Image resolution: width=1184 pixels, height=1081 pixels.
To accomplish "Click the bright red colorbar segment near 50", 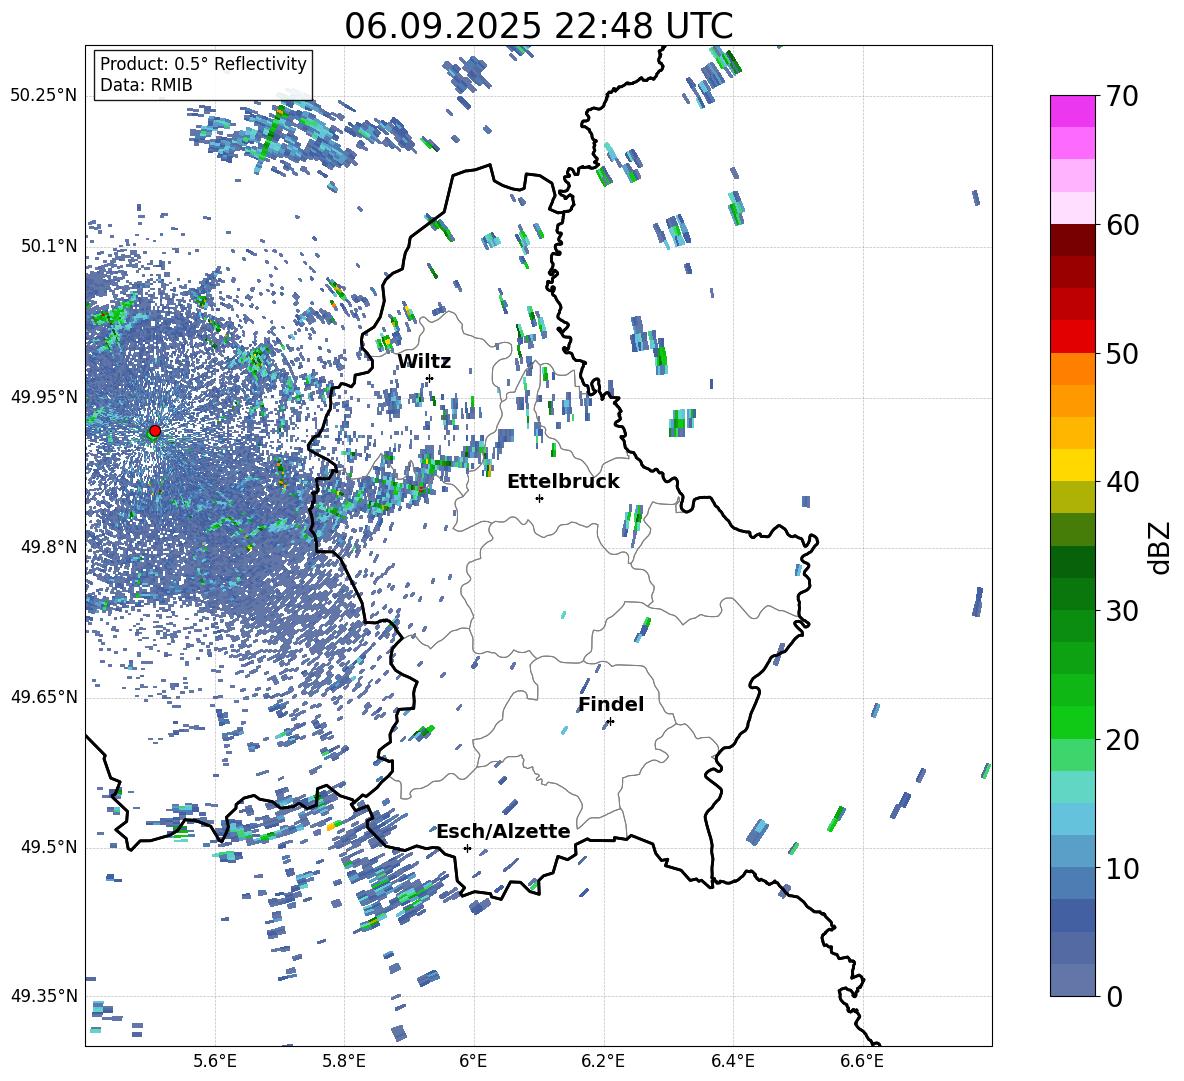I will (1072, 337).
